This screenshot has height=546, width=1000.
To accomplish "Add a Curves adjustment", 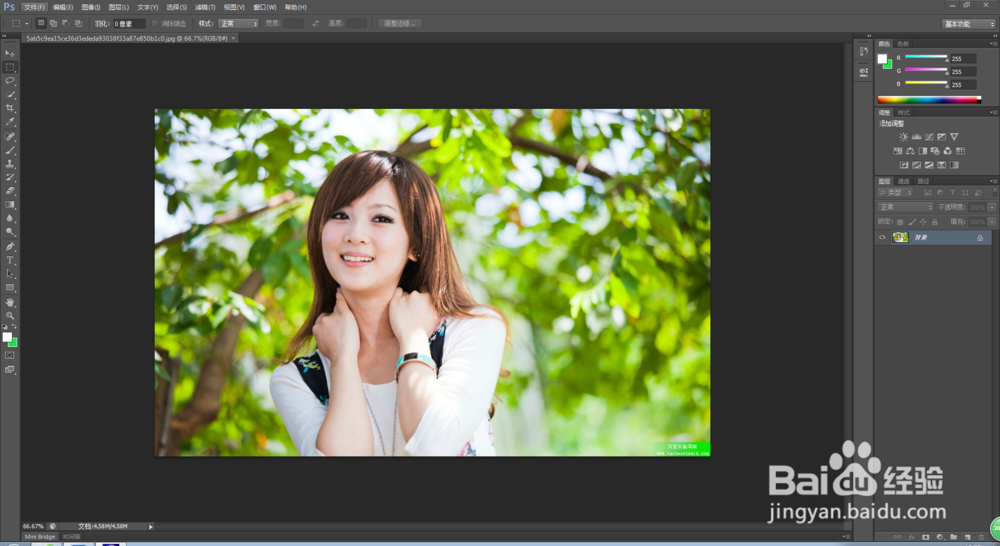I will coord(929,136).
